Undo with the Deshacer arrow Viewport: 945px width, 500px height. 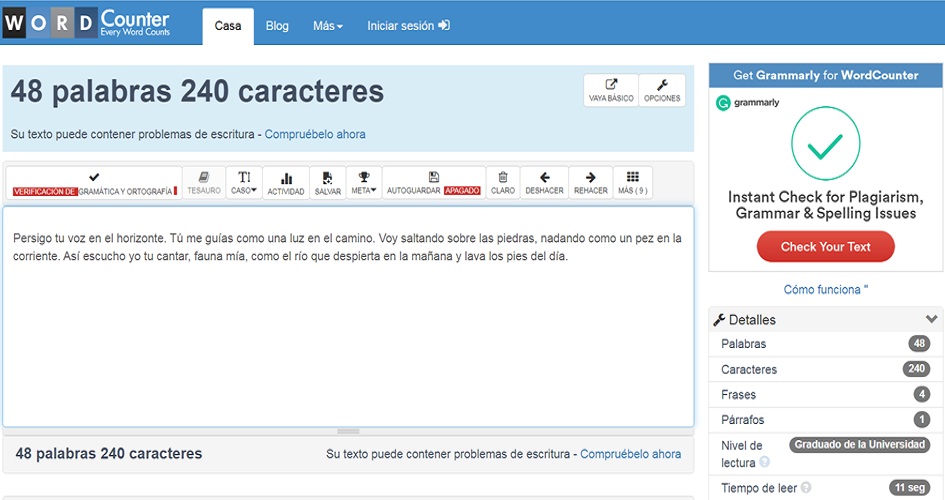pyautogui.click(x=544, y=182)
